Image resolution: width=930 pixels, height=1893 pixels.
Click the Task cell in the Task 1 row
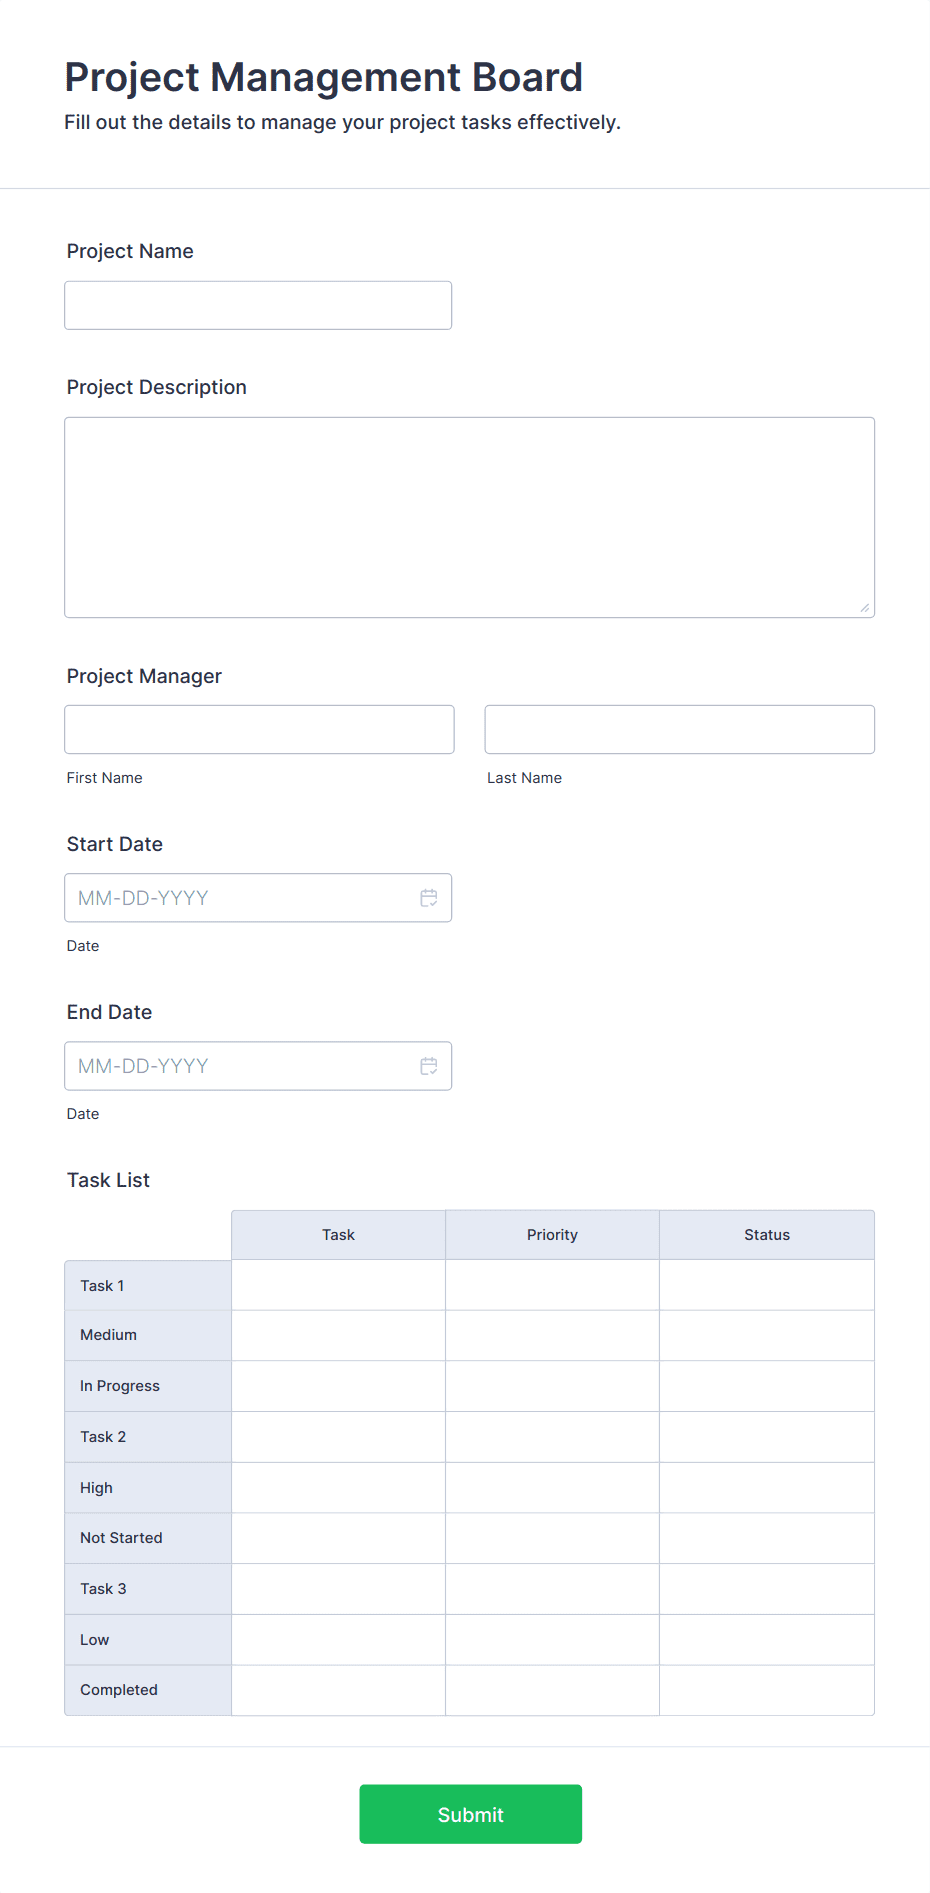pyautogui.click(x=338, y=1285)
